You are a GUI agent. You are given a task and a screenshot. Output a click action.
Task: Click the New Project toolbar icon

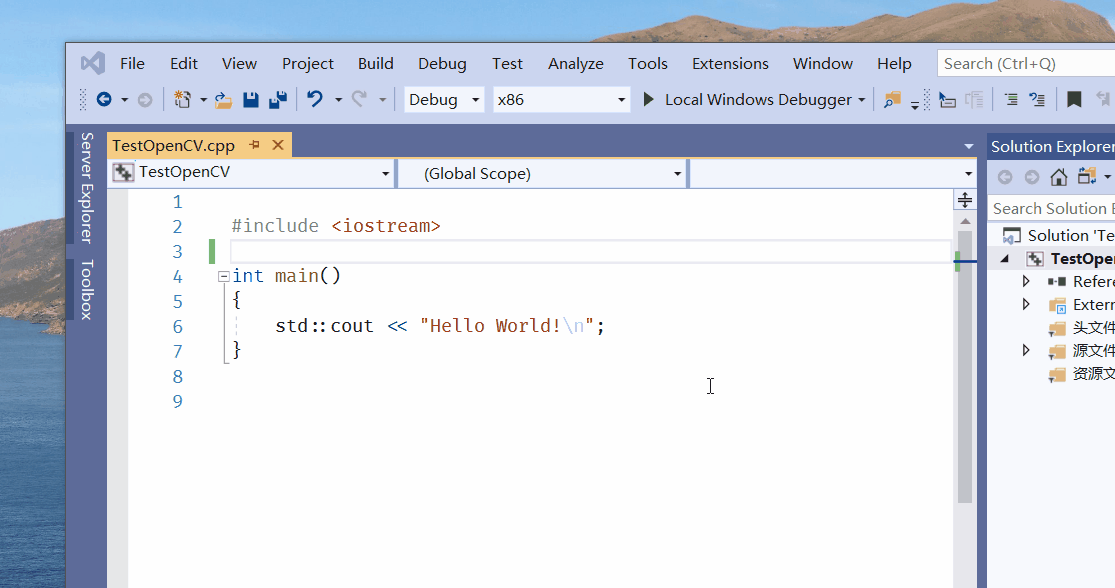tap(182, 100)
